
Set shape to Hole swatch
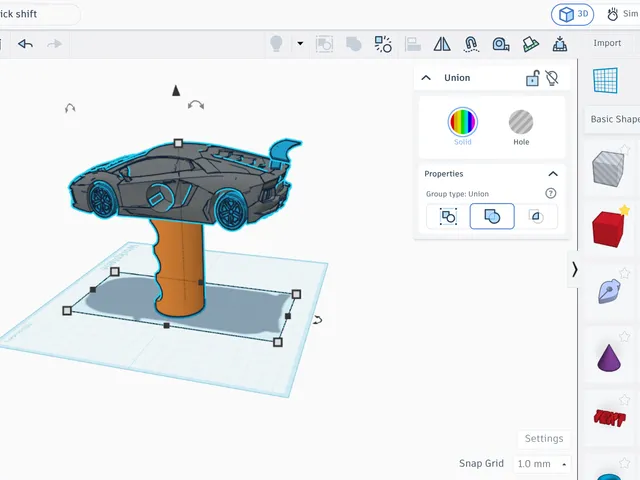click(521, 122)
